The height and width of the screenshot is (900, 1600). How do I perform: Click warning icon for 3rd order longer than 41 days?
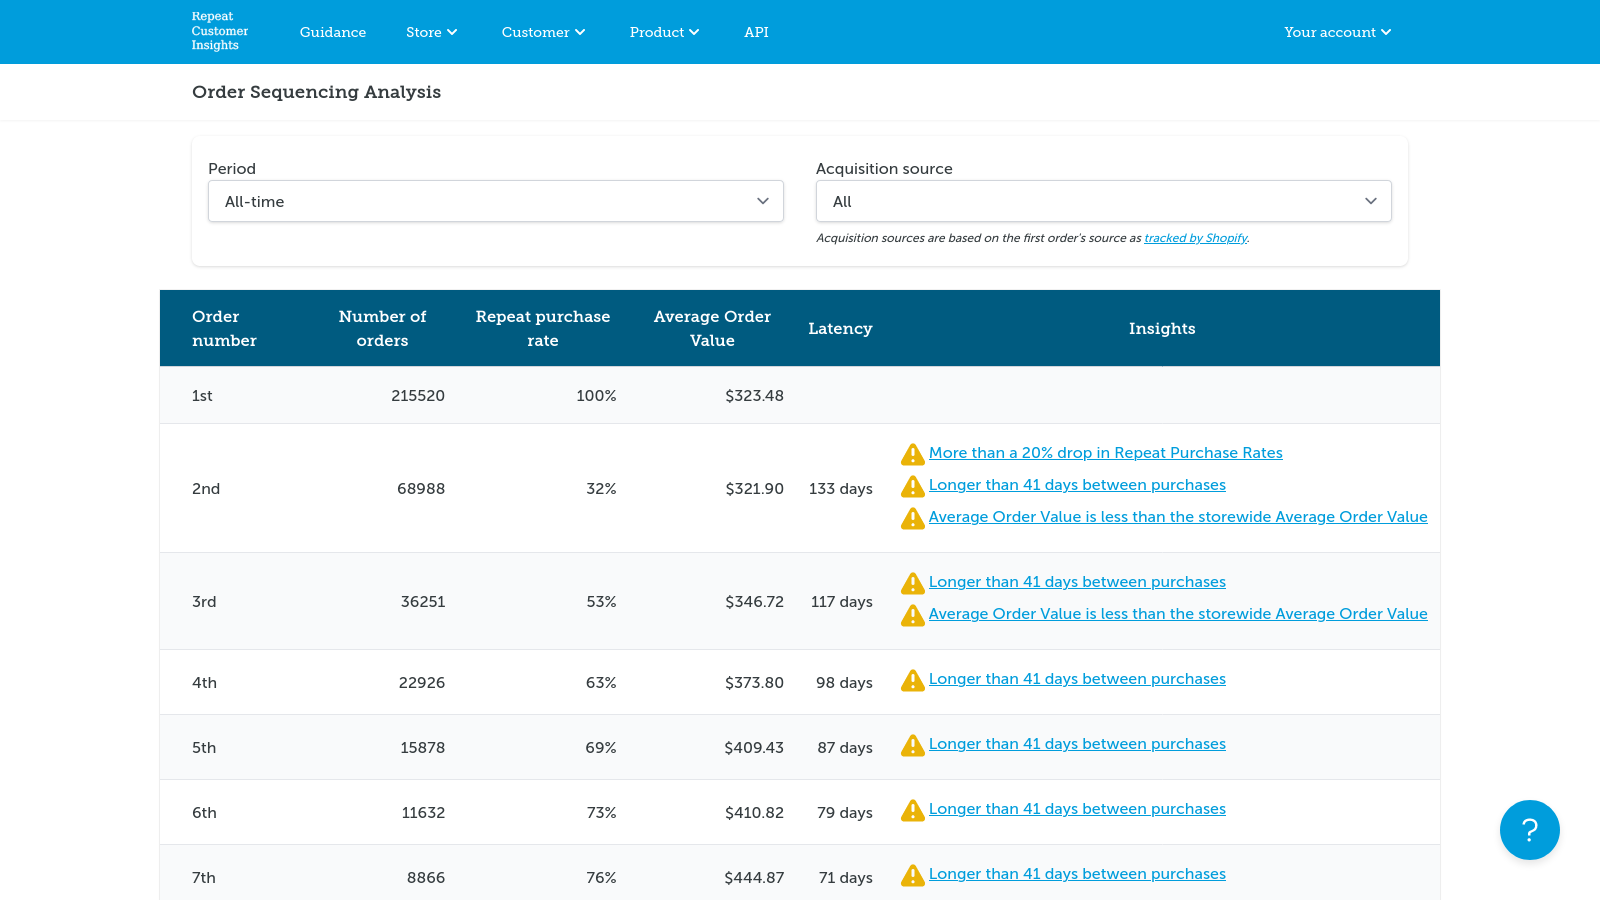[913, 583]
